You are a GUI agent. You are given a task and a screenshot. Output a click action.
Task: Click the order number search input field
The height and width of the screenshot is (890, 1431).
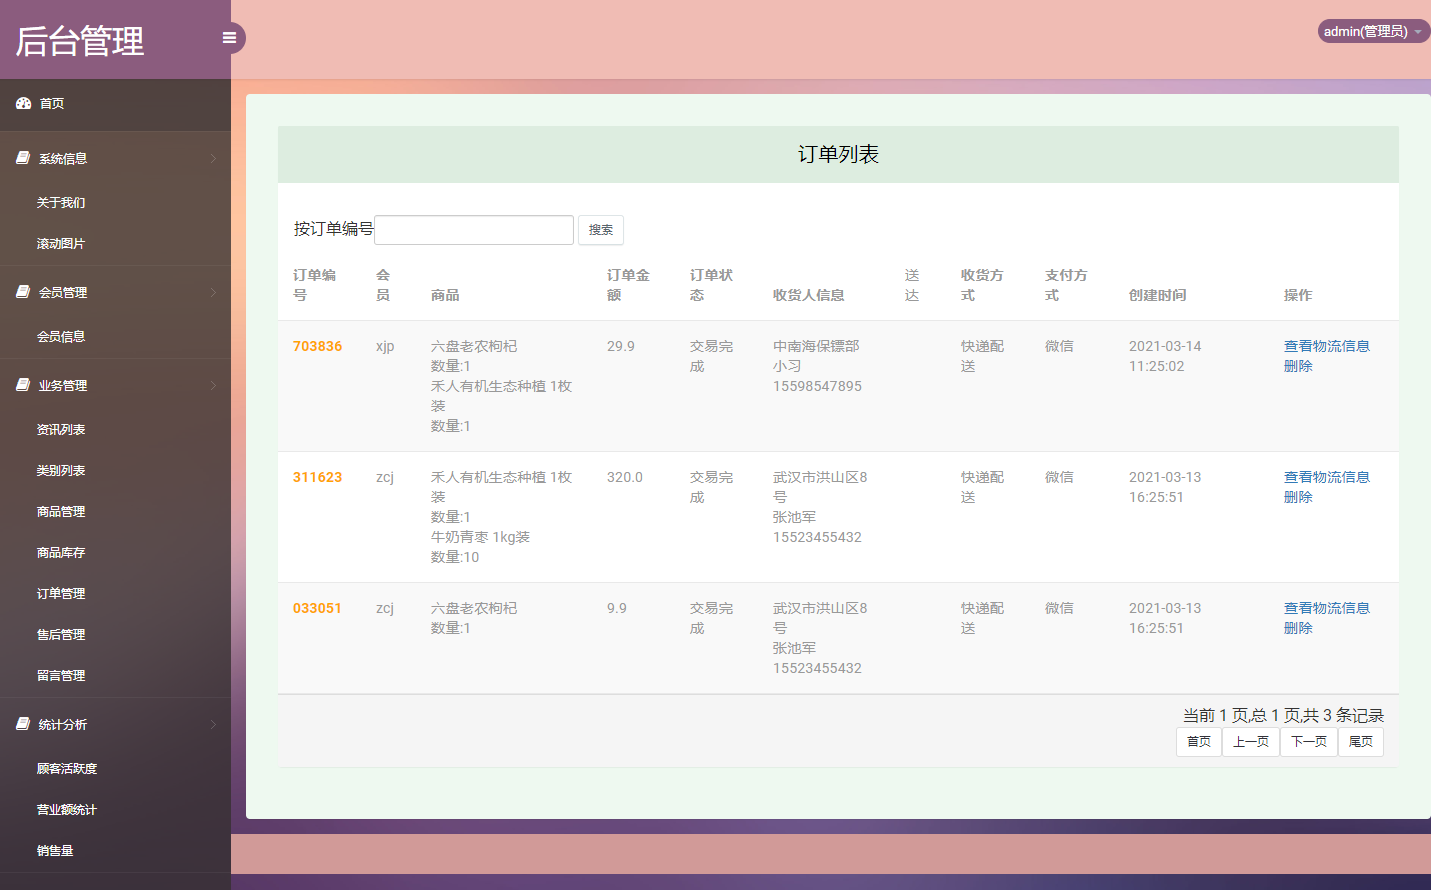tap(473, 229)
